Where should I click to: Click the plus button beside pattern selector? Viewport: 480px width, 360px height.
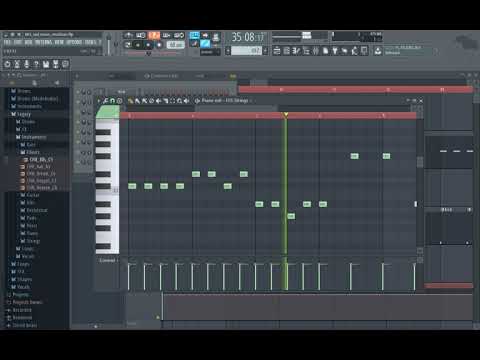click(265, 51)
